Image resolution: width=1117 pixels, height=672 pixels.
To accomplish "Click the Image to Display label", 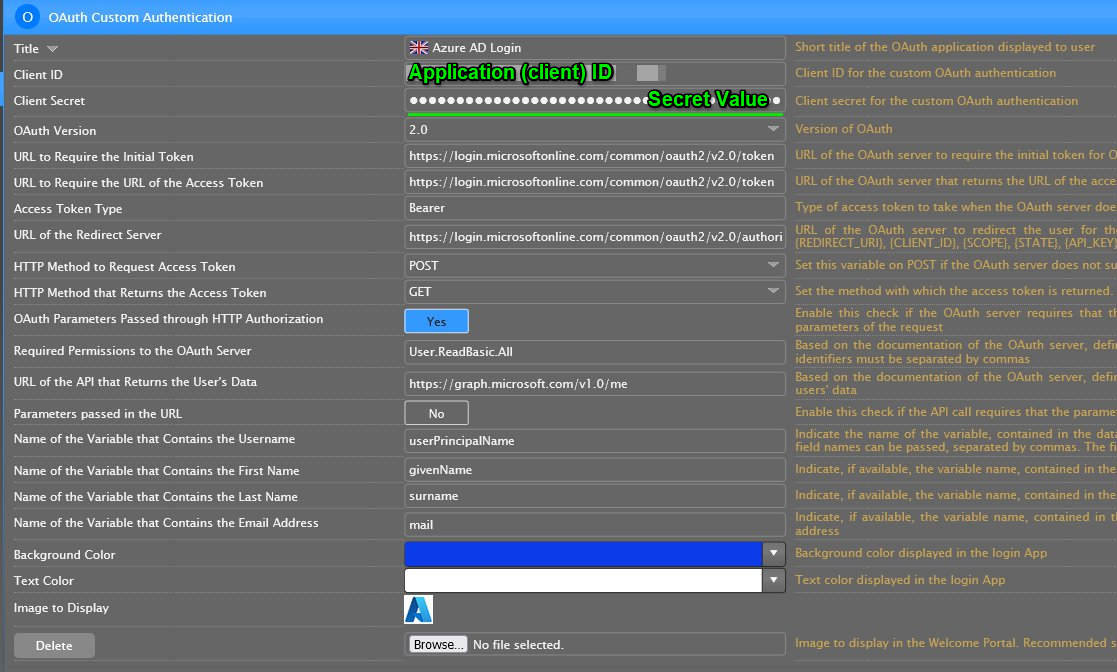I will pos(61,608).
